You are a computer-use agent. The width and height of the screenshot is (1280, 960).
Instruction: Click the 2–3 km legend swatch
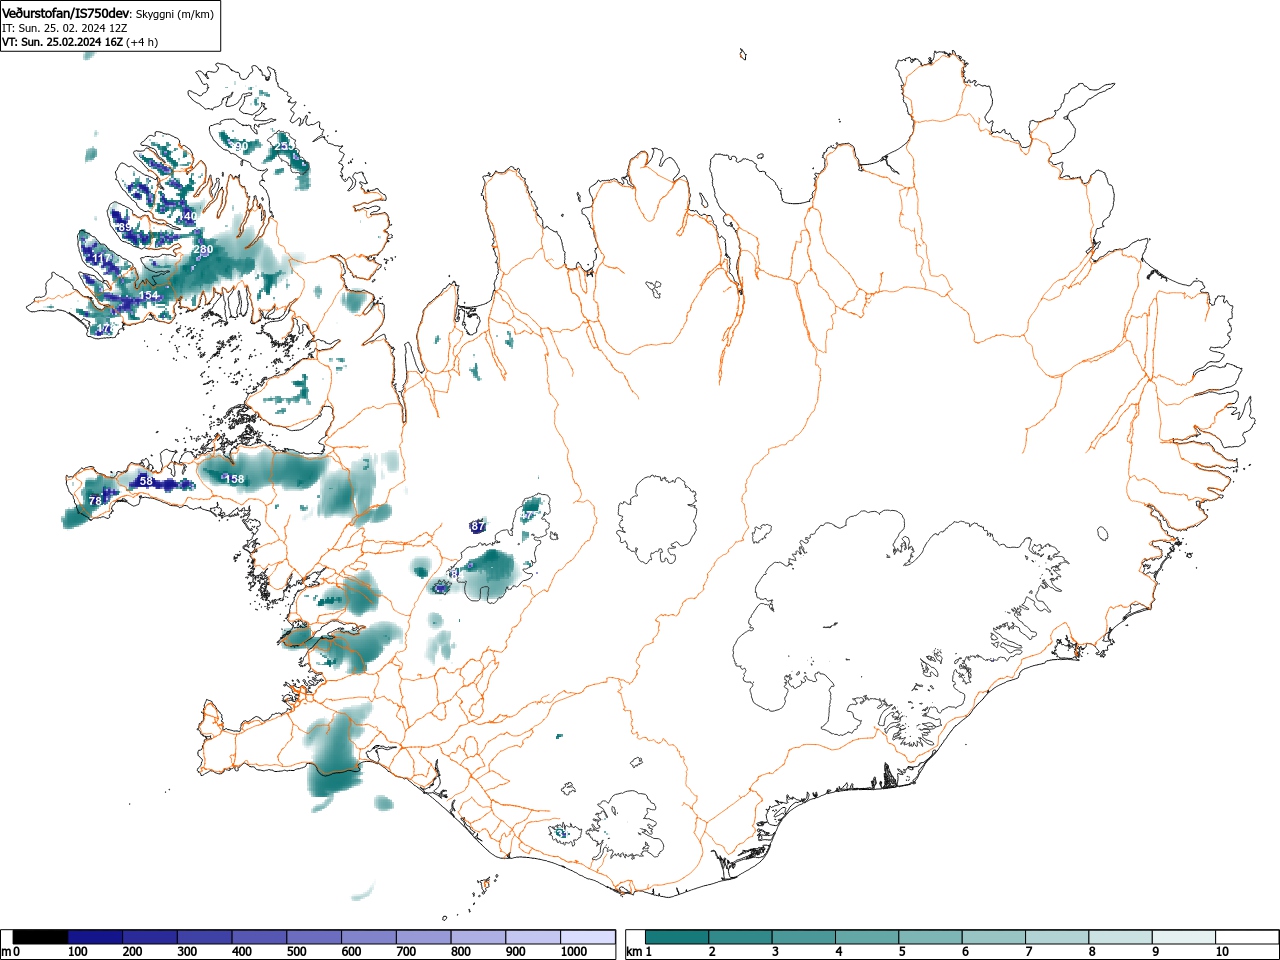741,937
